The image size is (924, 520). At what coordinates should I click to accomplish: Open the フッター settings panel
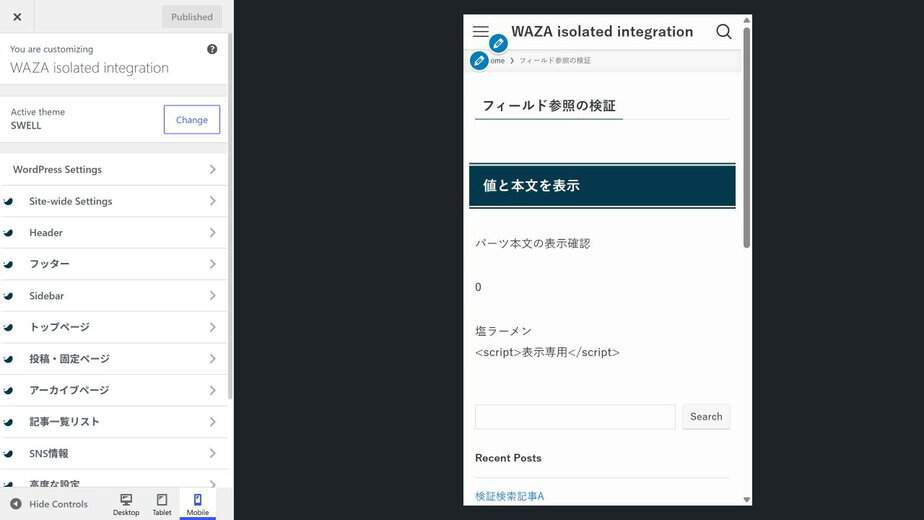(x=113, y=264)
